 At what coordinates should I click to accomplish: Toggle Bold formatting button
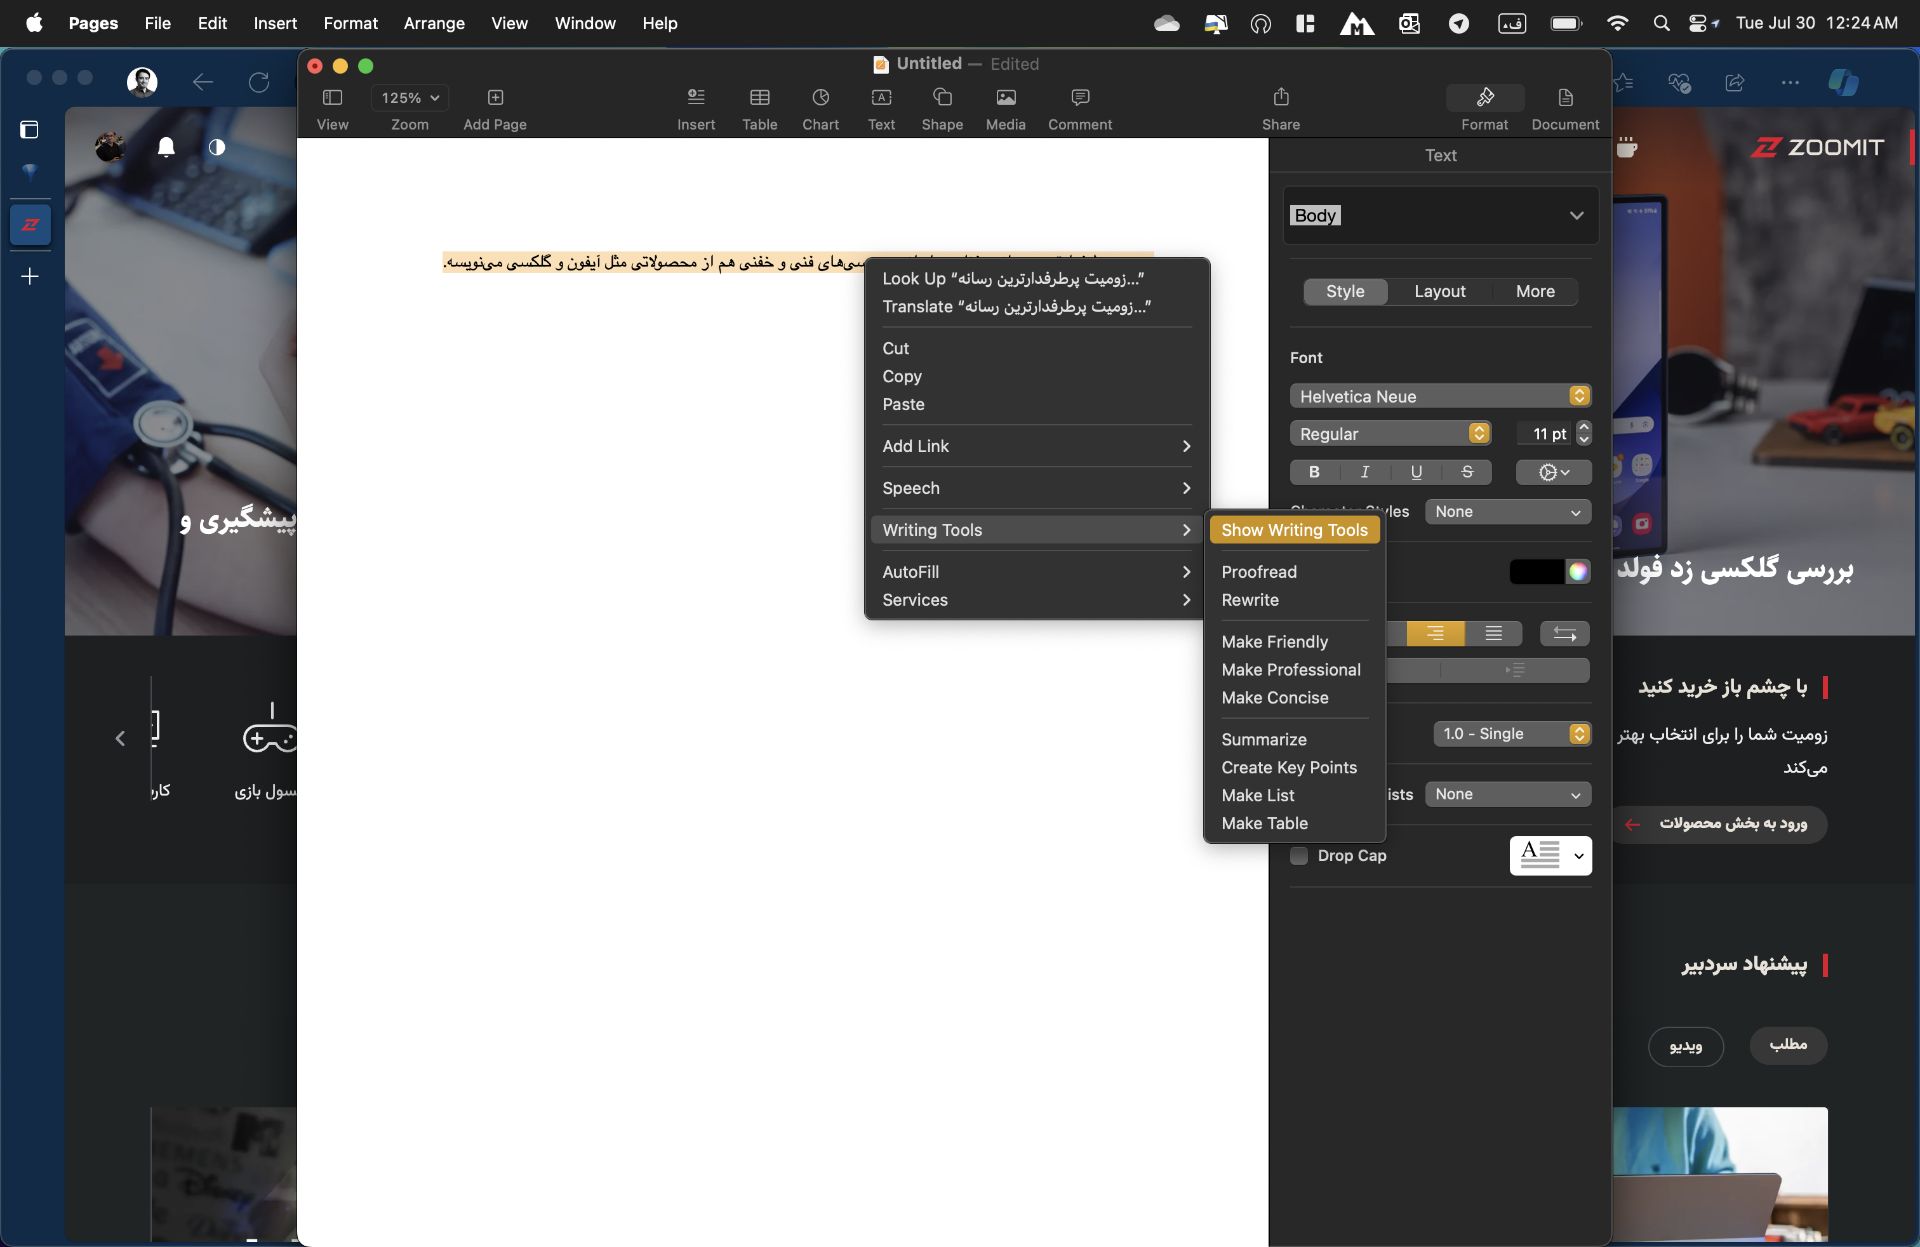[x=1313, y=472]
